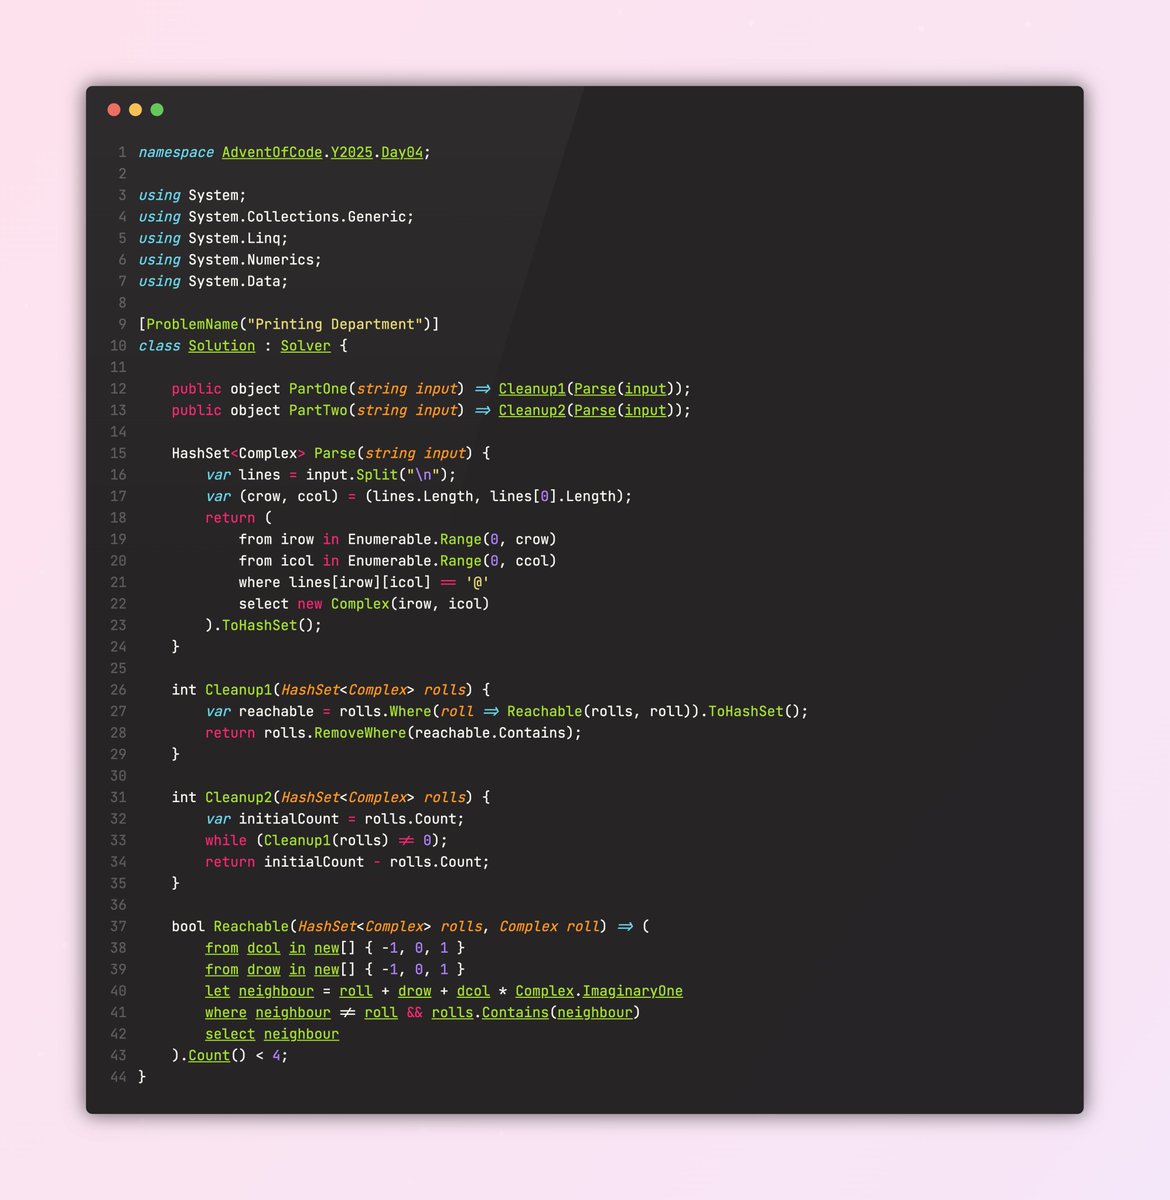Open the Cleanup1 method reference on line 12

(x=531, y=388)
